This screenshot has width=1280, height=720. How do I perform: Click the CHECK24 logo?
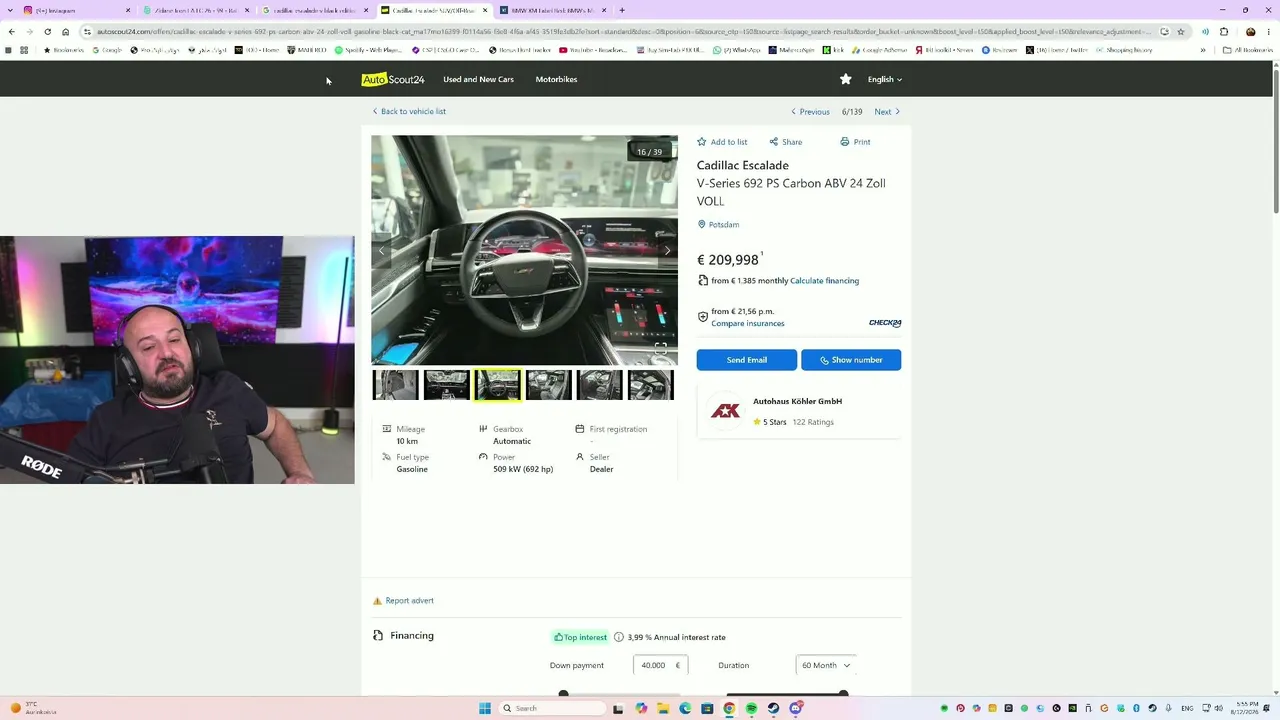tap(885, 323)
